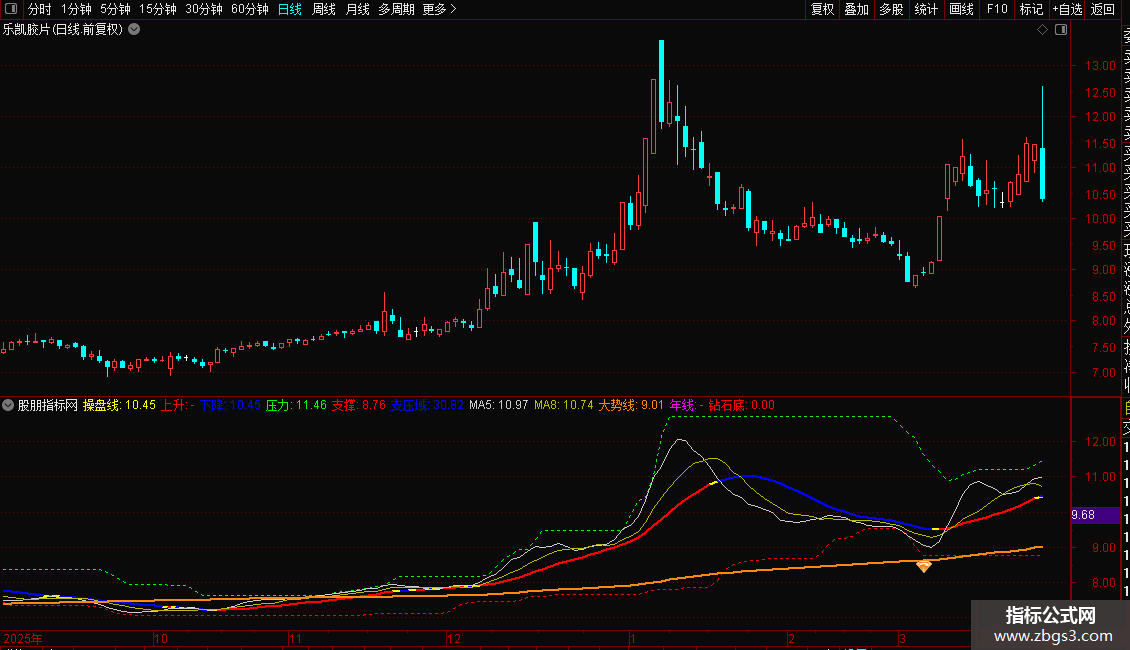Switch to 月线 monthly chart
The image size is (1130, 650).
click(357, 9)
